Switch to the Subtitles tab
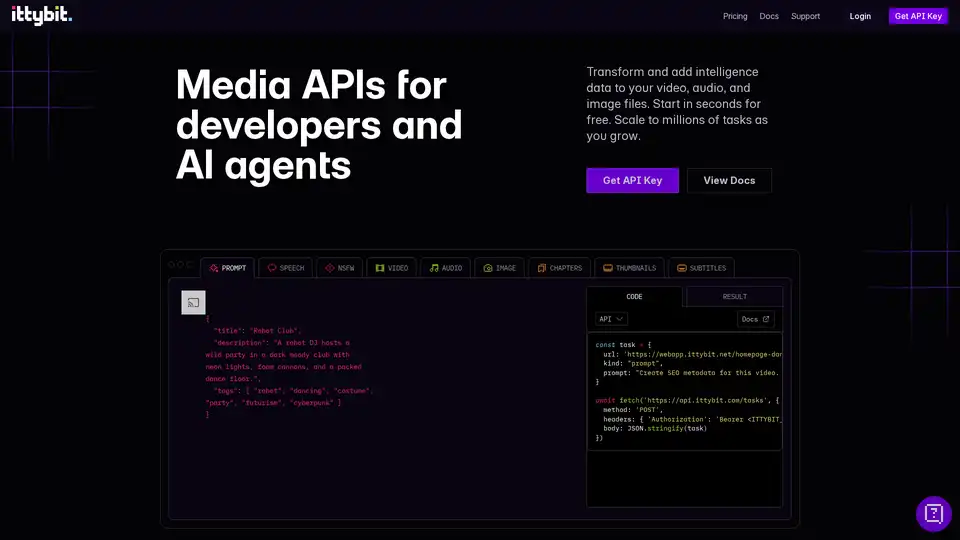 click(701, 268)
